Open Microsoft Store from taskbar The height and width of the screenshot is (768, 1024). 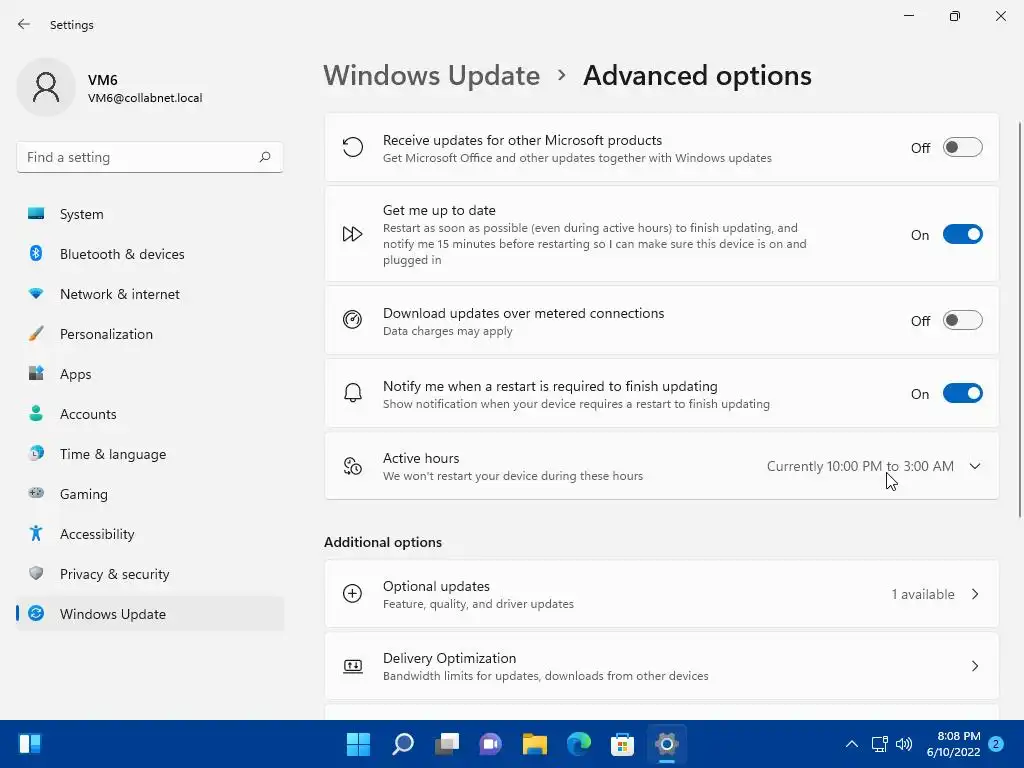tap(622, 744)
